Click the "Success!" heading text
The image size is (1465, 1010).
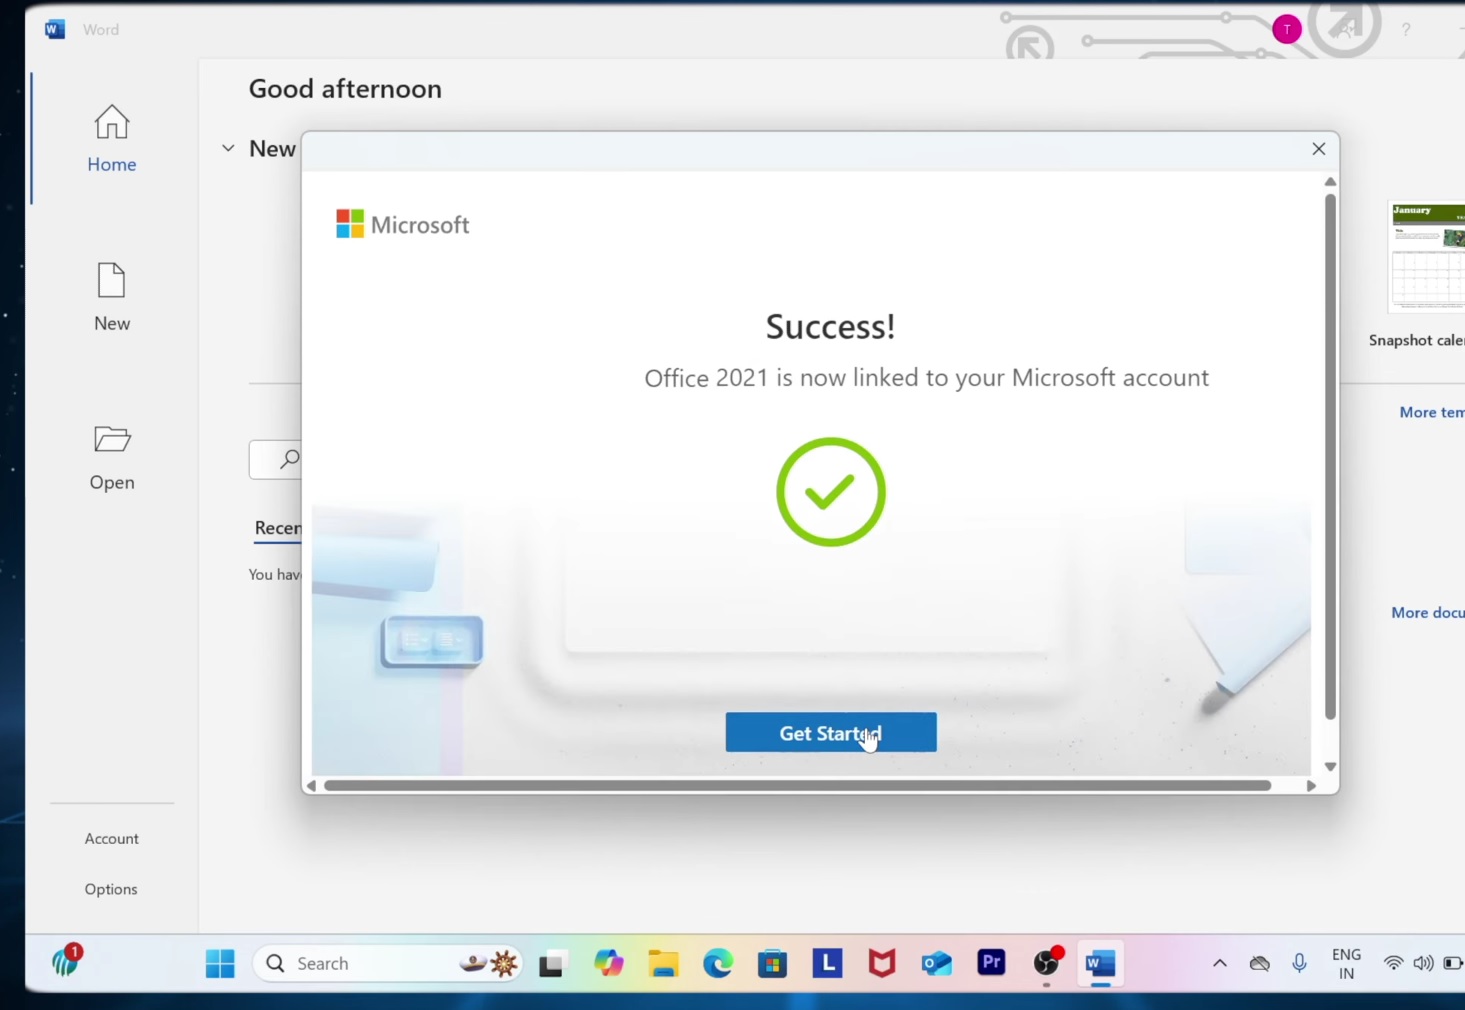point(830,327)
